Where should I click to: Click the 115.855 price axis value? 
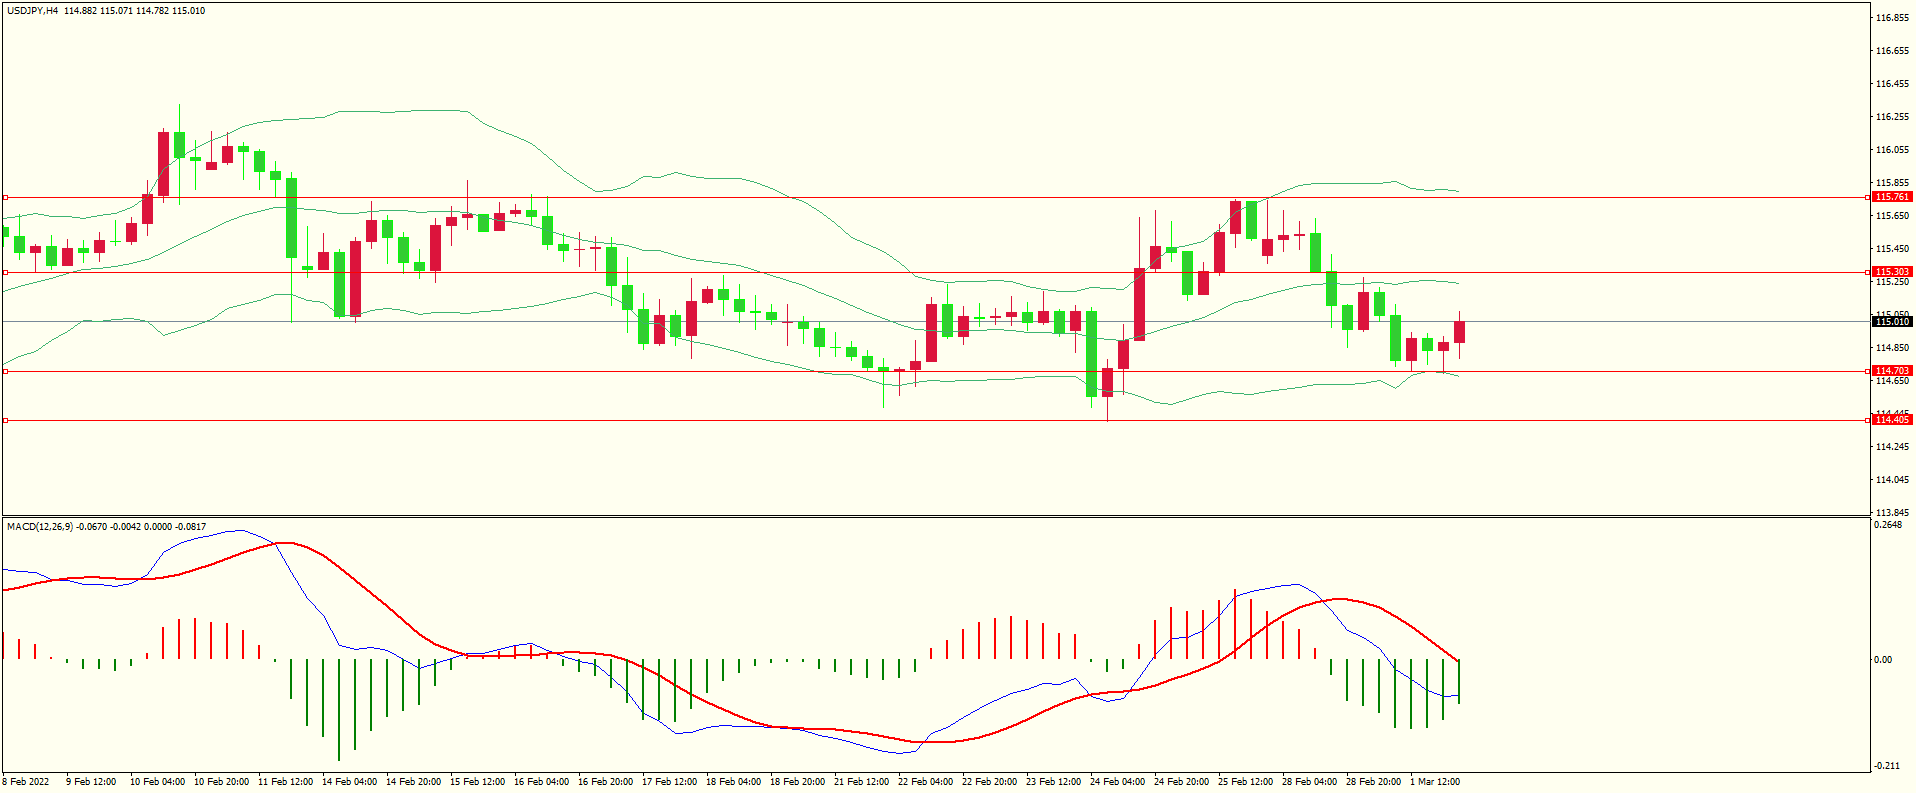[x=1892, y=183]
